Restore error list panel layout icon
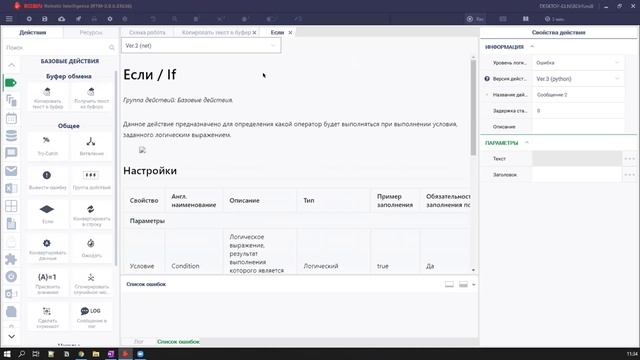Image resolution: width=640 pixels, height=360 pixels. [x=449, y=284]
